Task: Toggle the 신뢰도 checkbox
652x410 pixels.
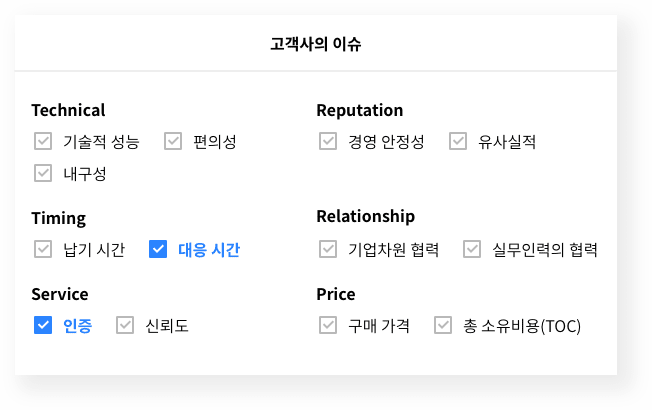Action: pos(125,325)
